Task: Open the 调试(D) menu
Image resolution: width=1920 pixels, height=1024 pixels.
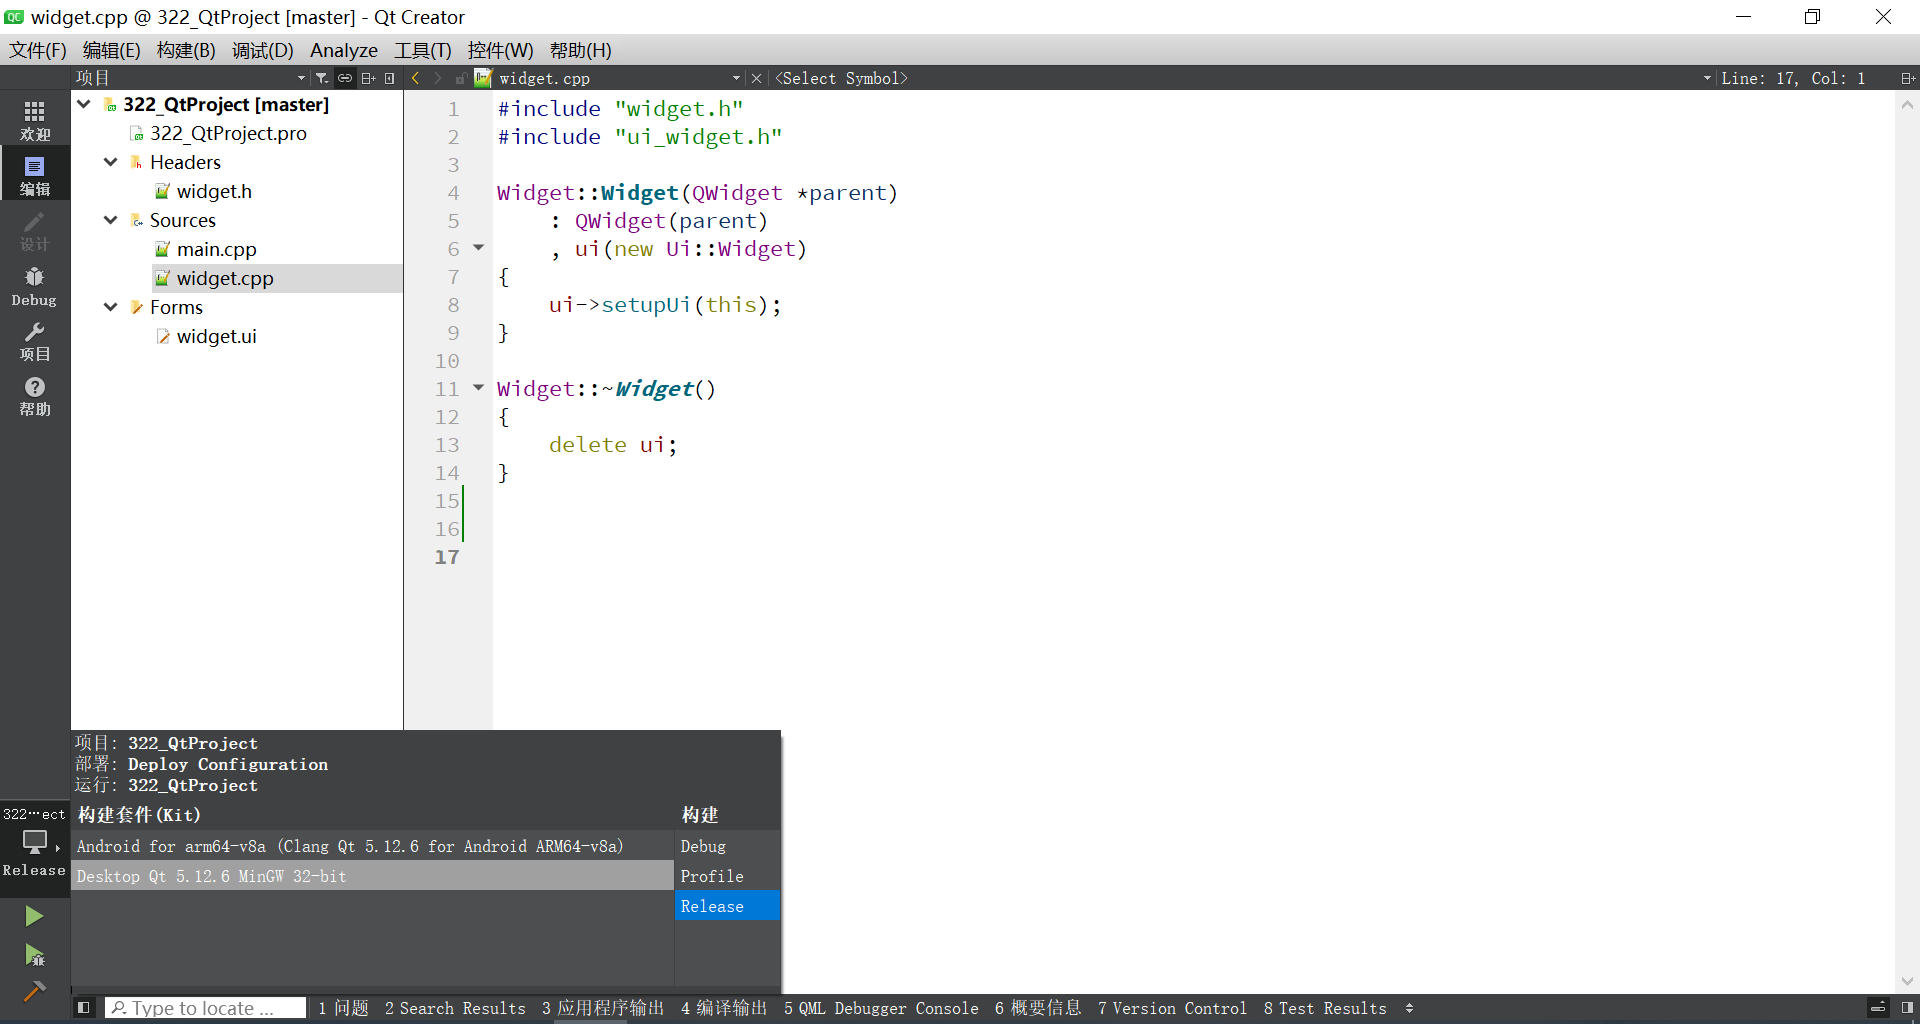Action: click(263, 50)
